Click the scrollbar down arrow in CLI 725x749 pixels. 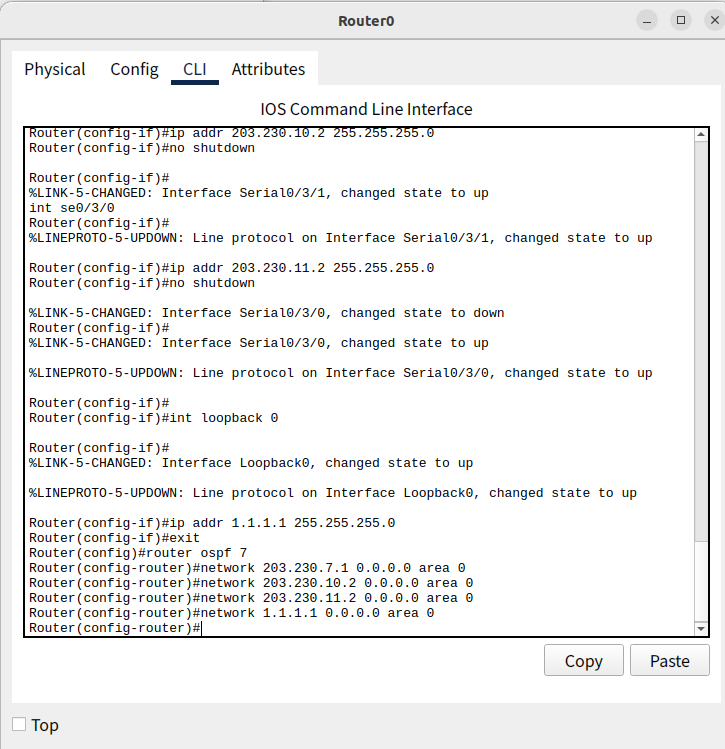(701, 629)
